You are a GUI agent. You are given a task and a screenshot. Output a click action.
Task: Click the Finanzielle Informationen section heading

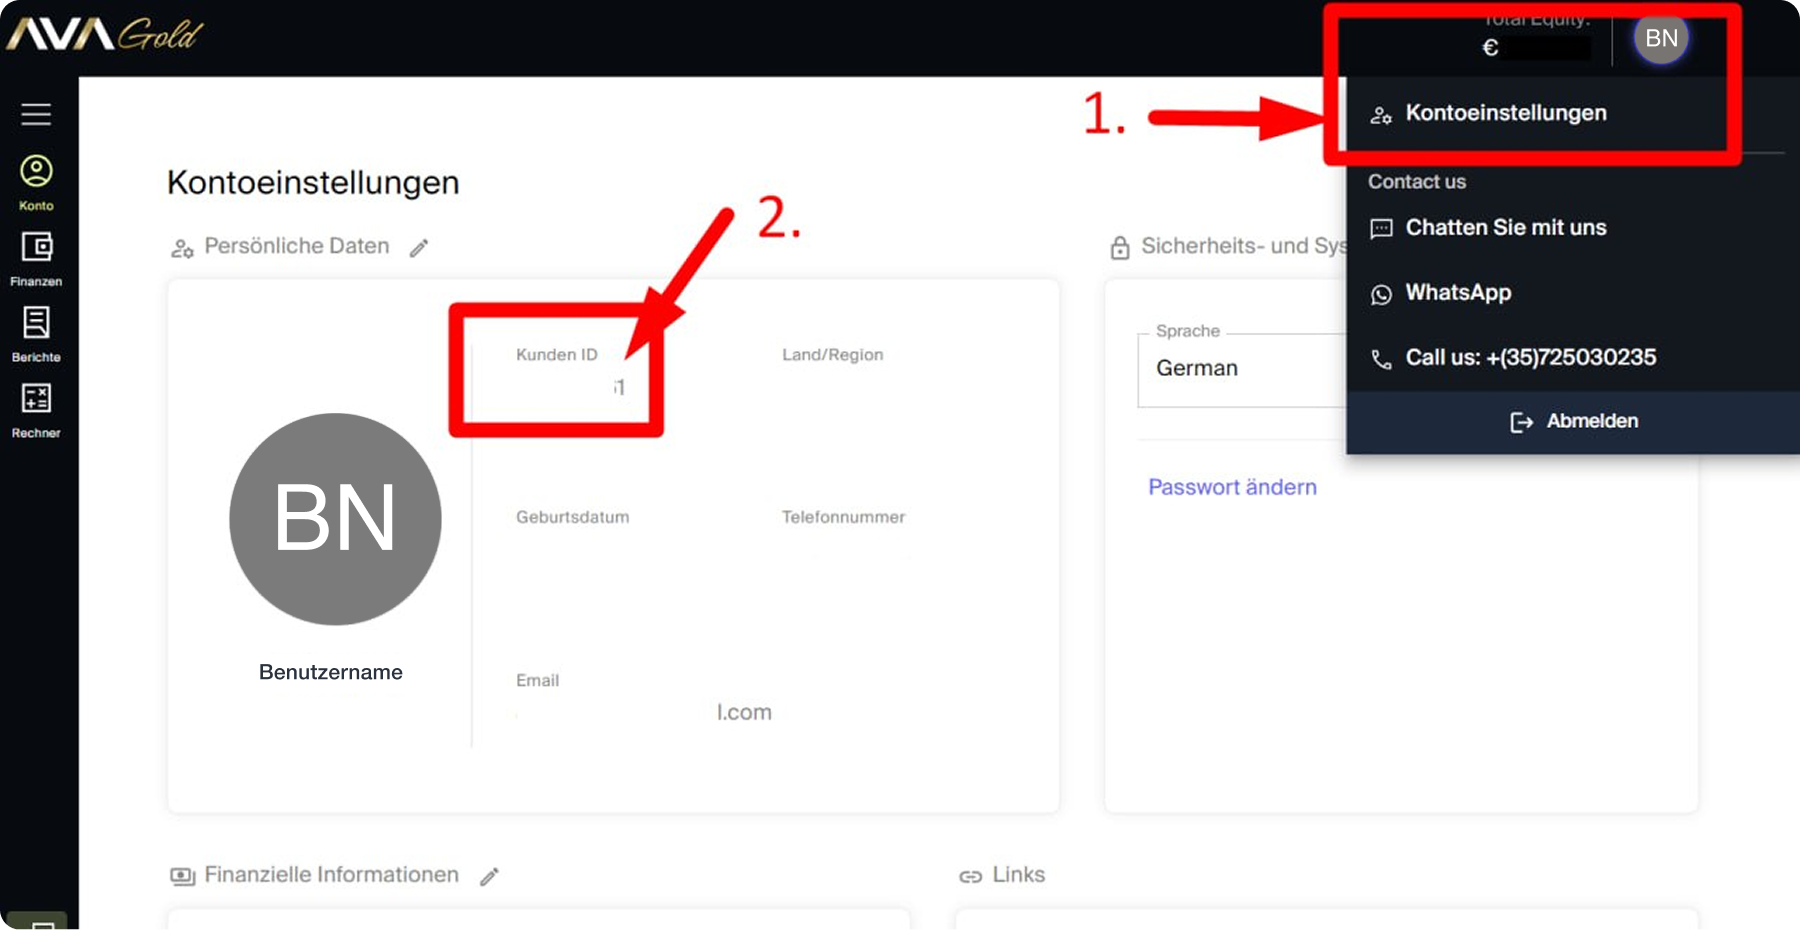(331, 875)
